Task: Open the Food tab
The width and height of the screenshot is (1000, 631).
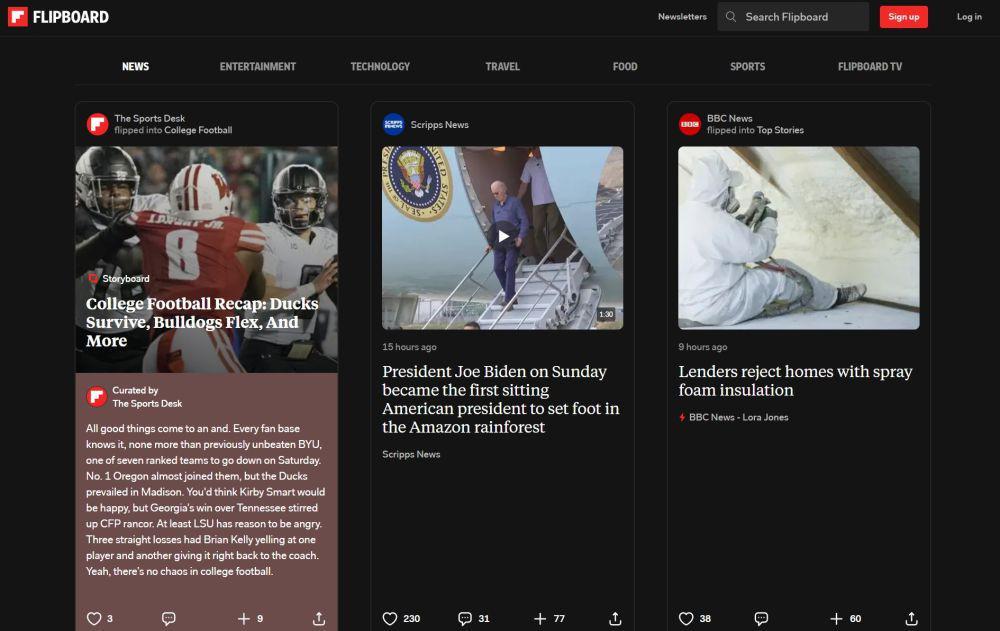Action: click(x=625, y=66)
